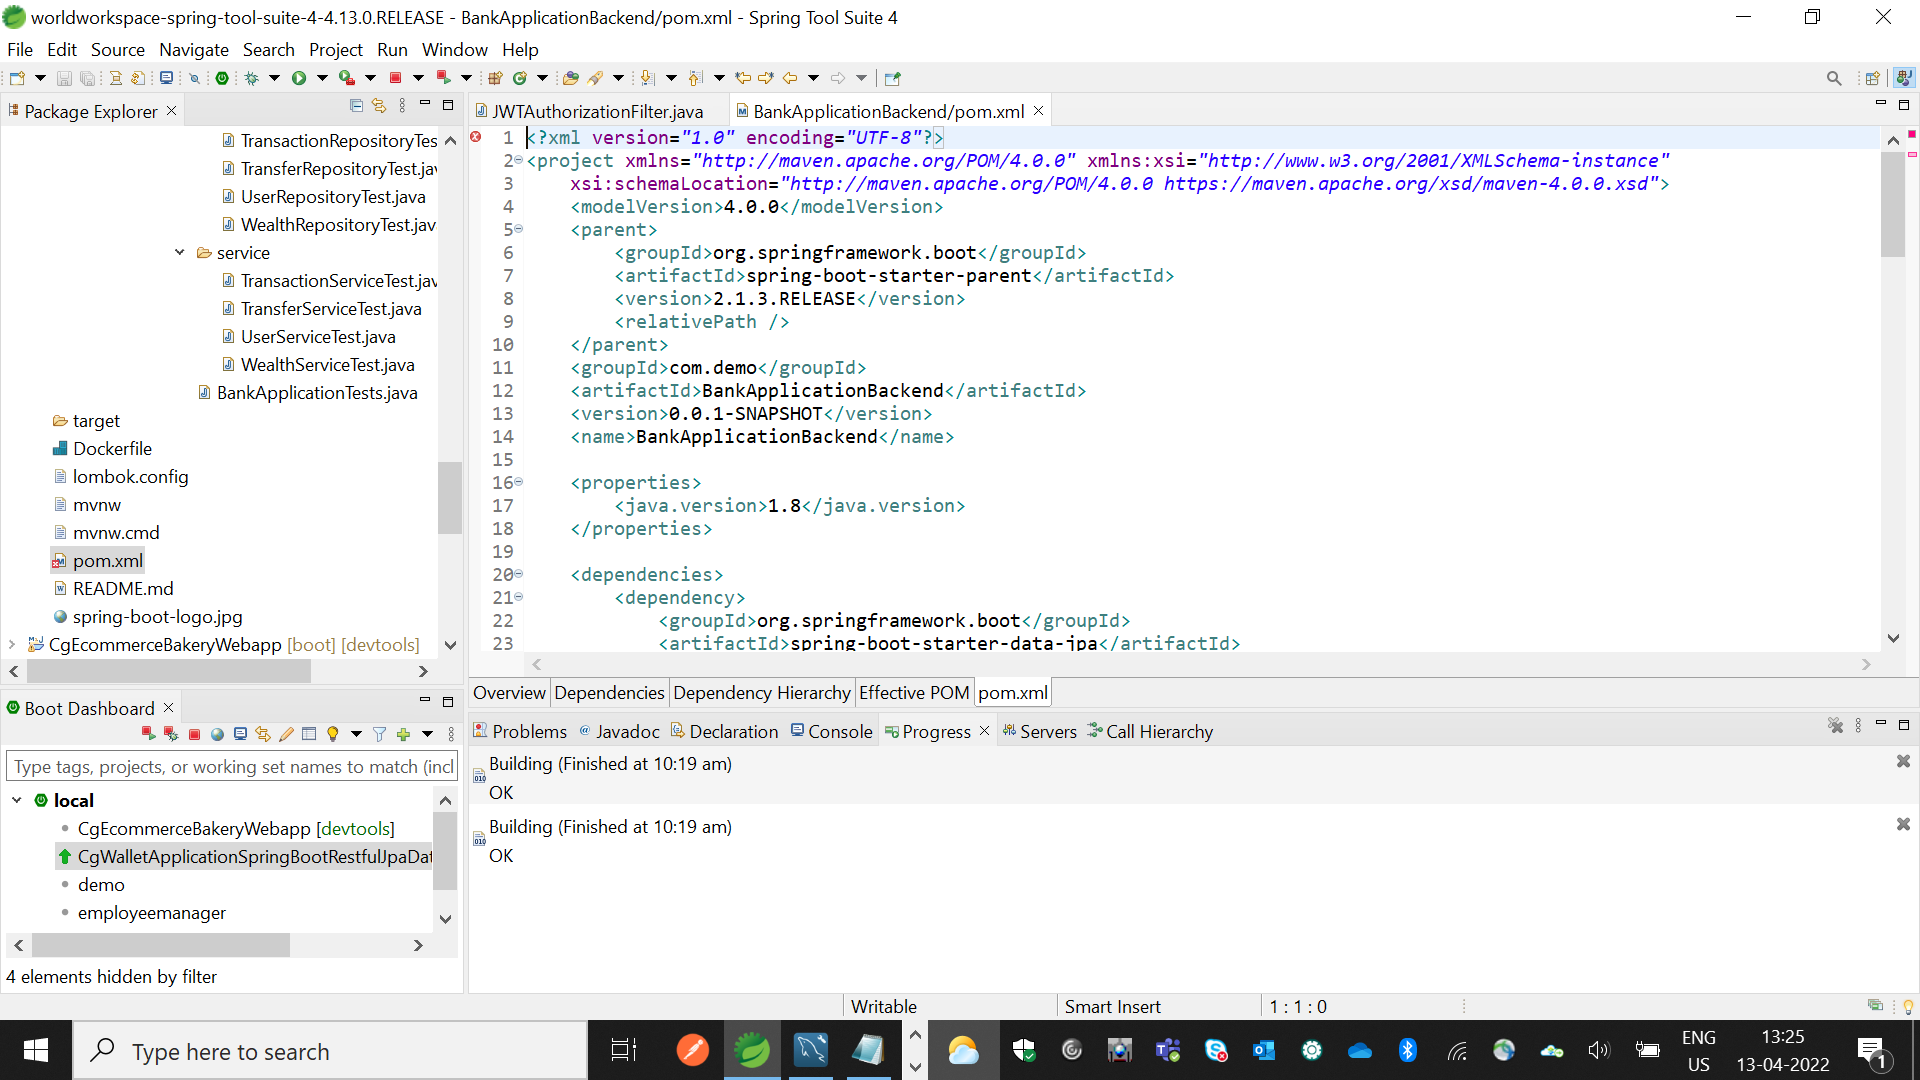Click the search magnifier icon at top right
Screen dimensions: 1920x1080
[1833, 78]
